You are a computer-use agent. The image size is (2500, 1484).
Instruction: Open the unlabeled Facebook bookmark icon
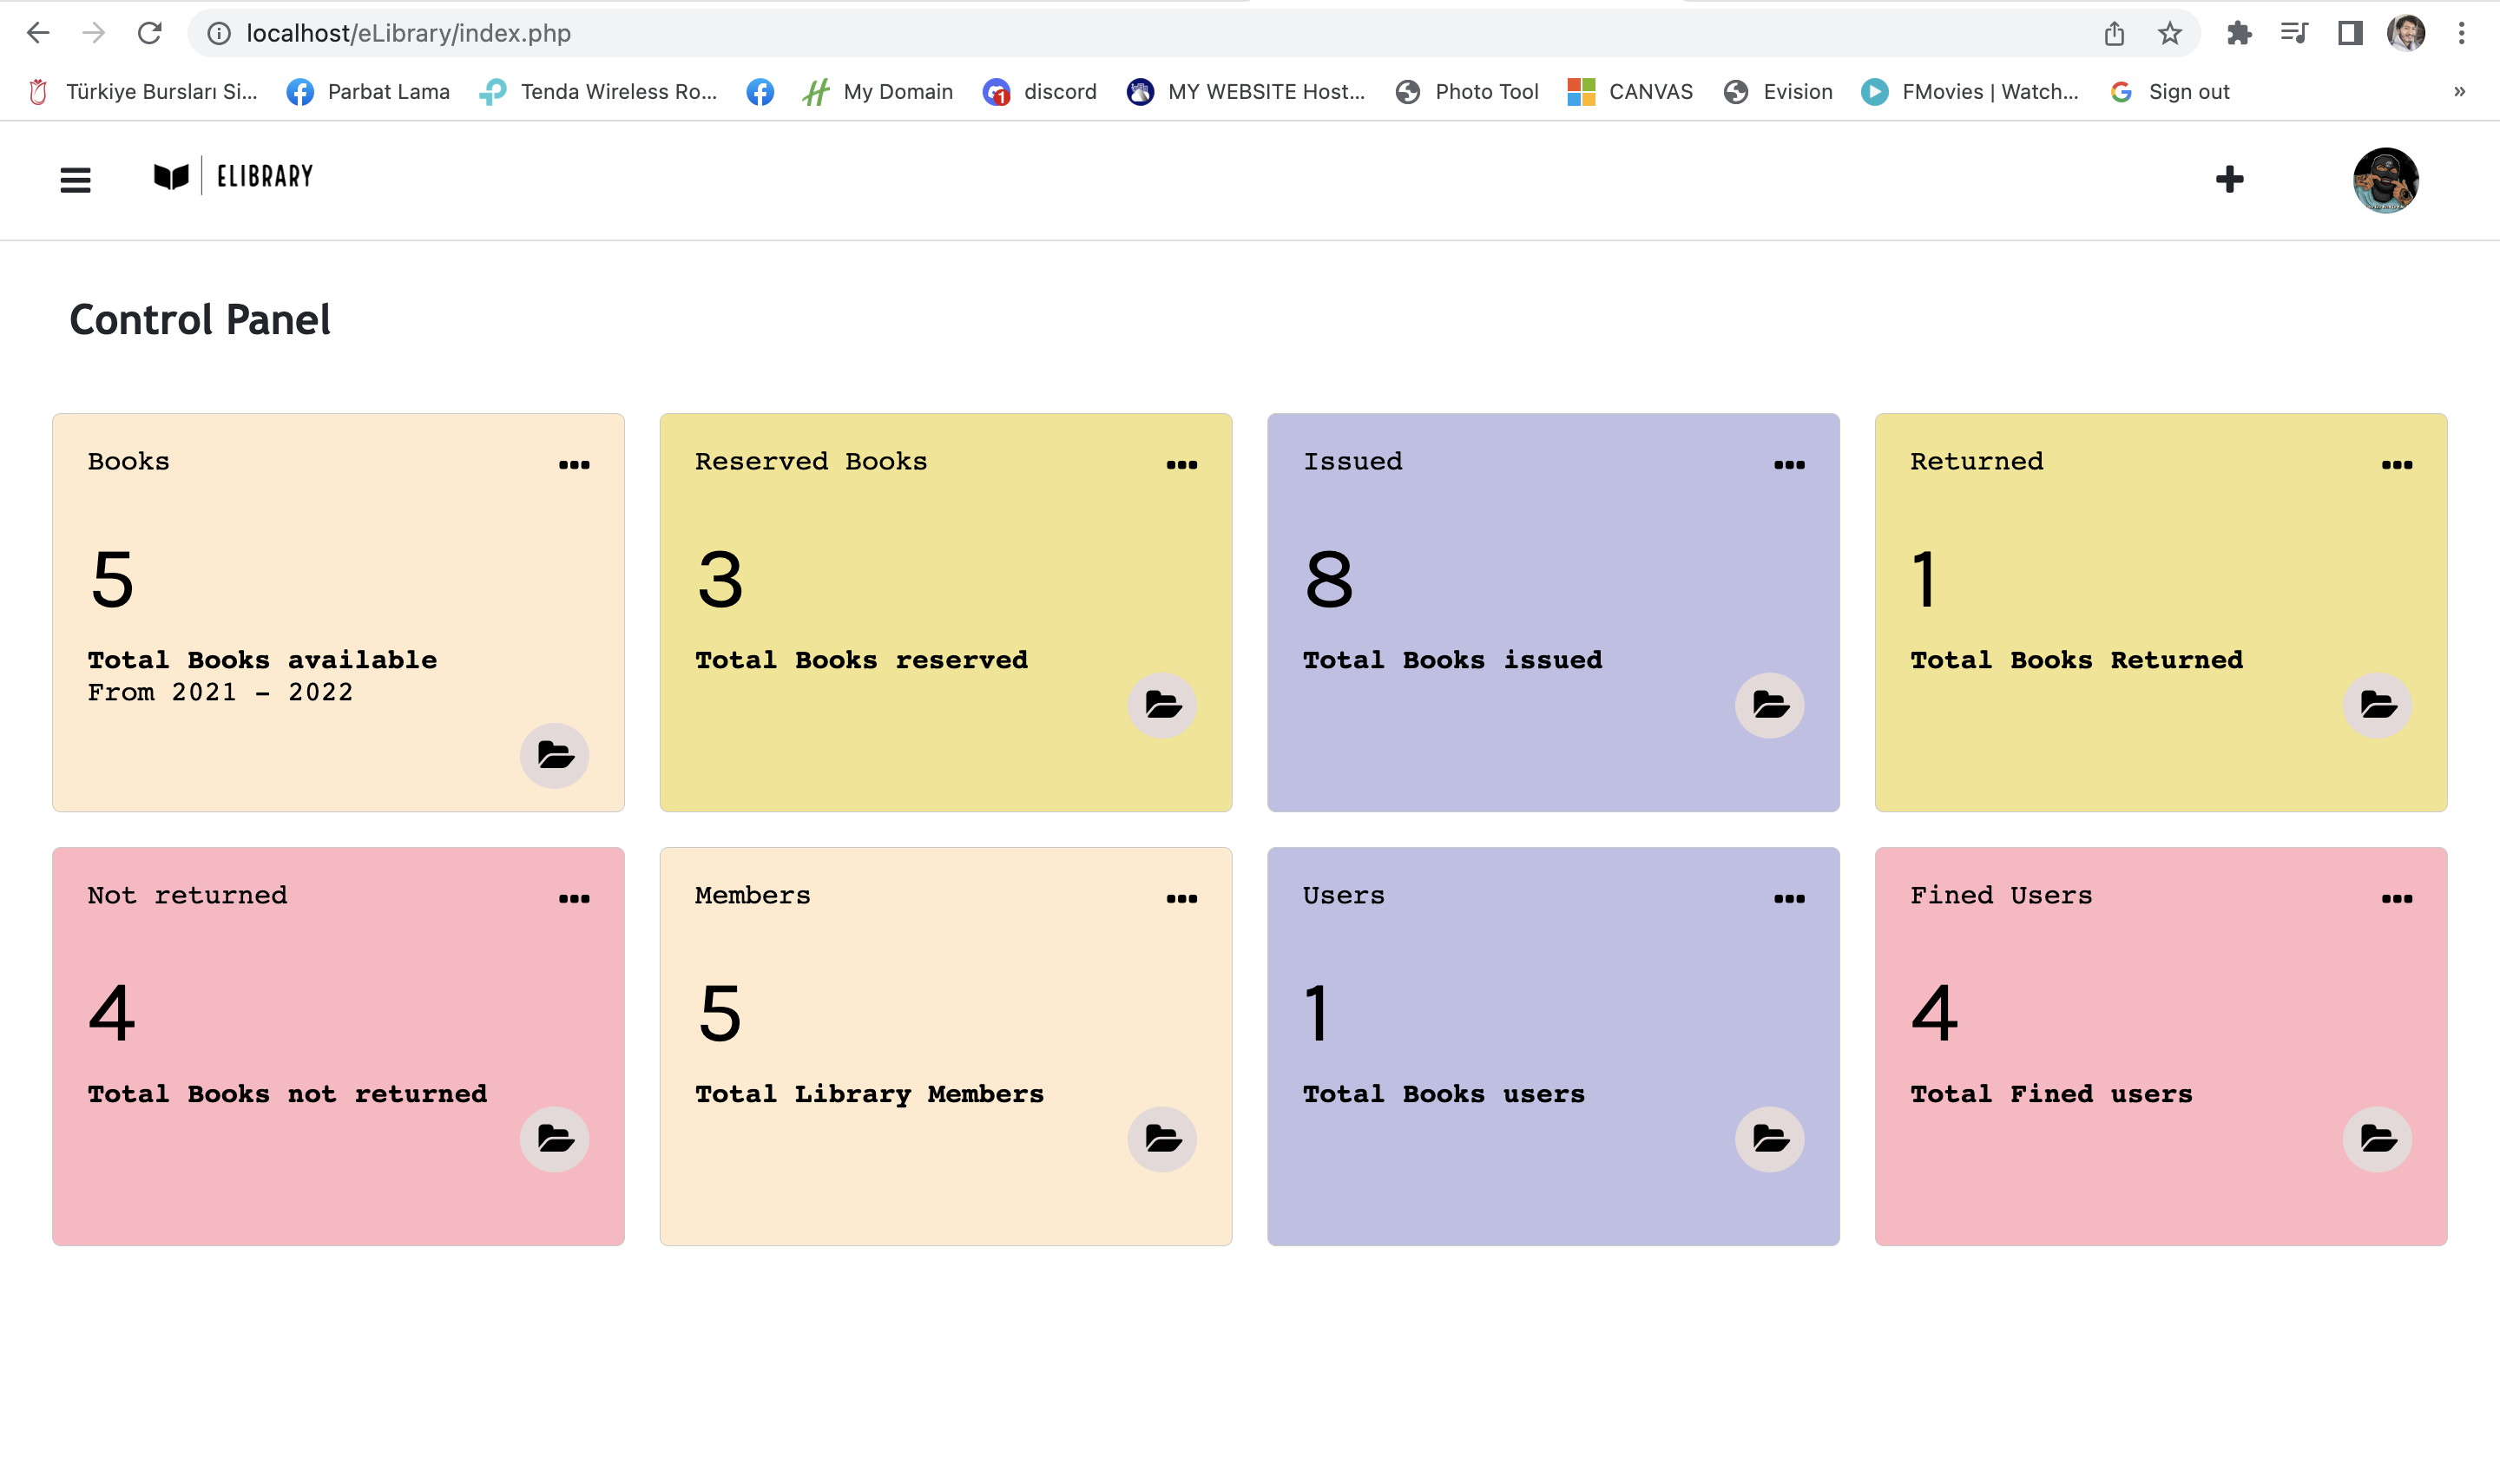(x=760, y=92)
